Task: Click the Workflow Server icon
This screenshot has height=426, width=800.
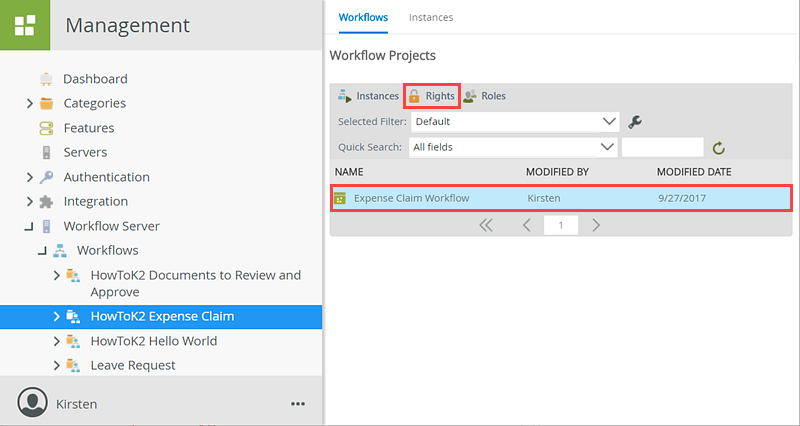Action: 46,226
